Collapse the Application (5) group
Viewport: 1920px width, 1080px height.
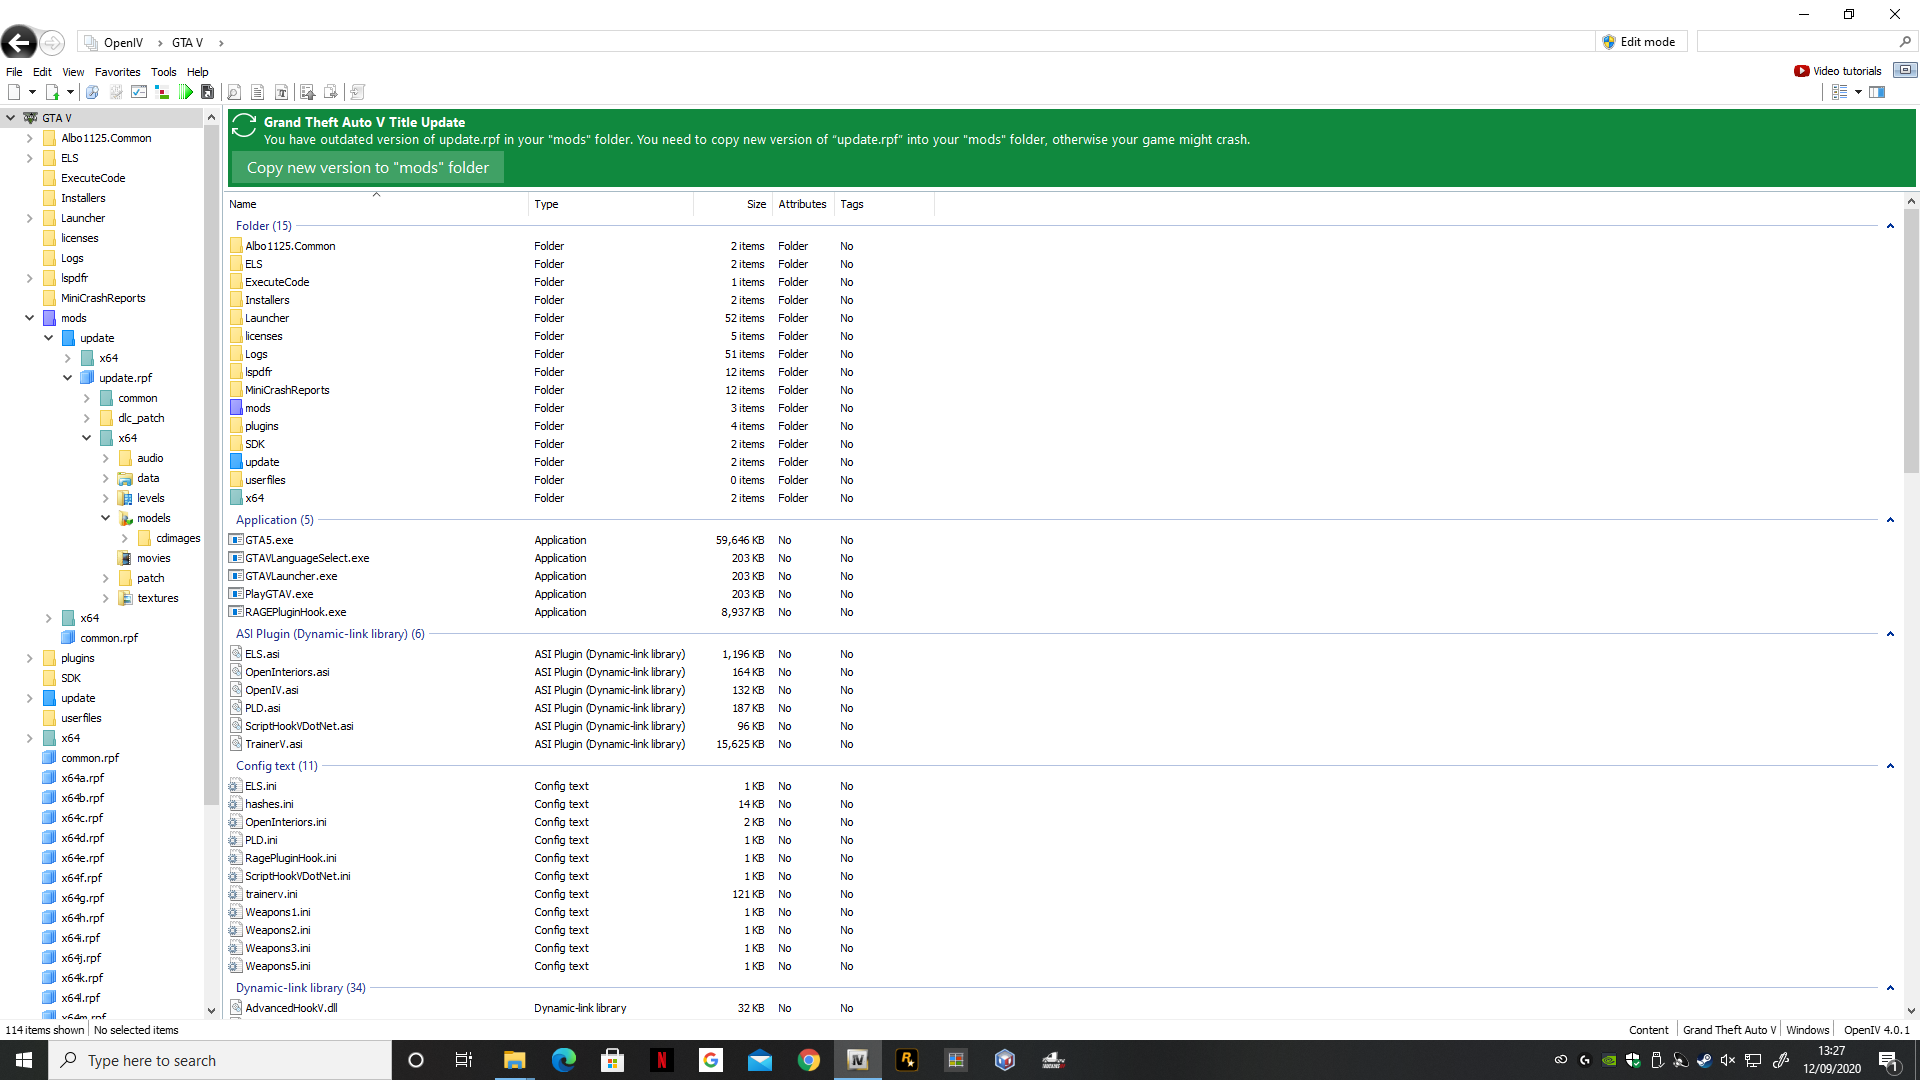point(1890,520)
